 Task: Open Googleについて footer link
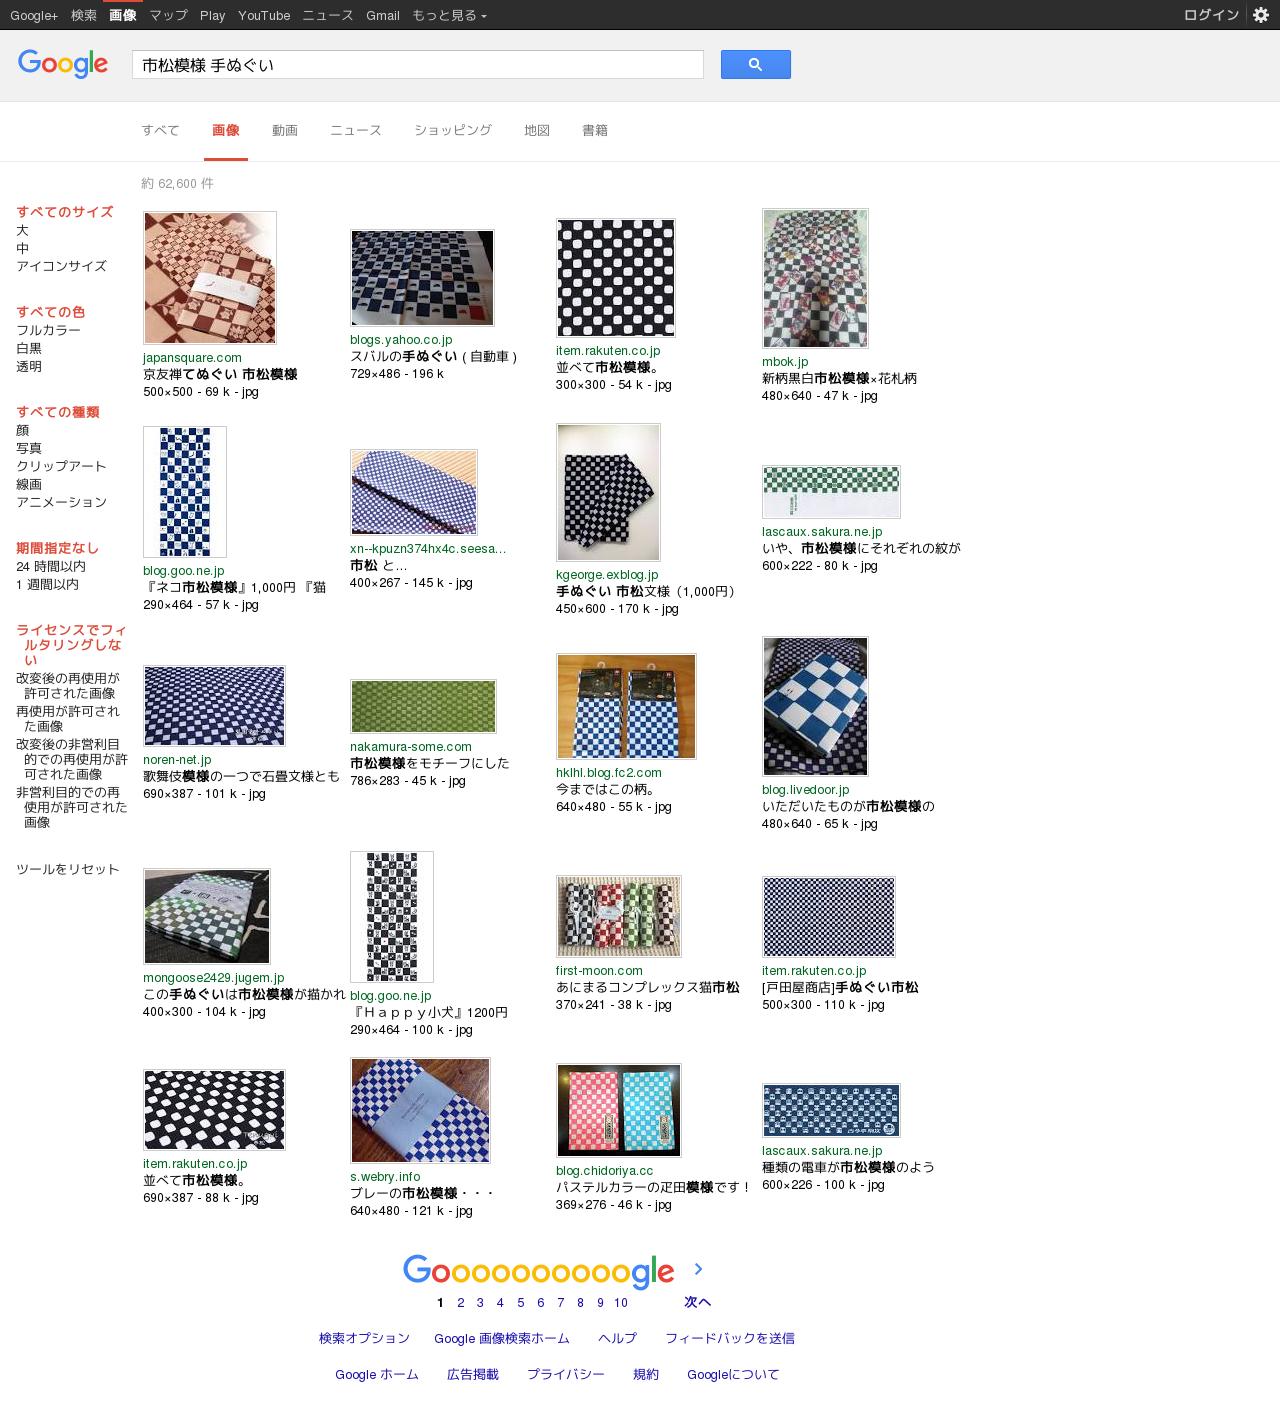[733, 1375]
